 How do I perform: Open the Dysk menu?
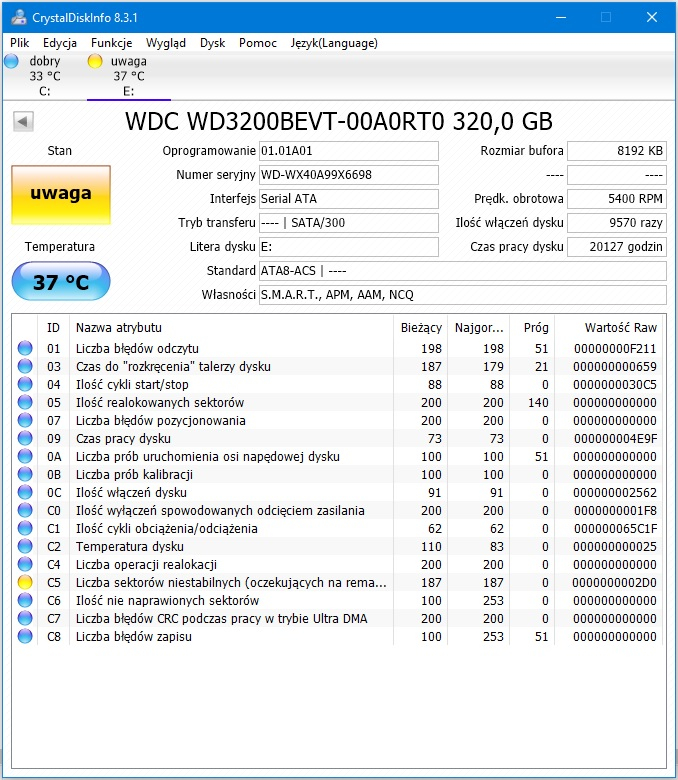pyautogui.click(x=212, y=43)
